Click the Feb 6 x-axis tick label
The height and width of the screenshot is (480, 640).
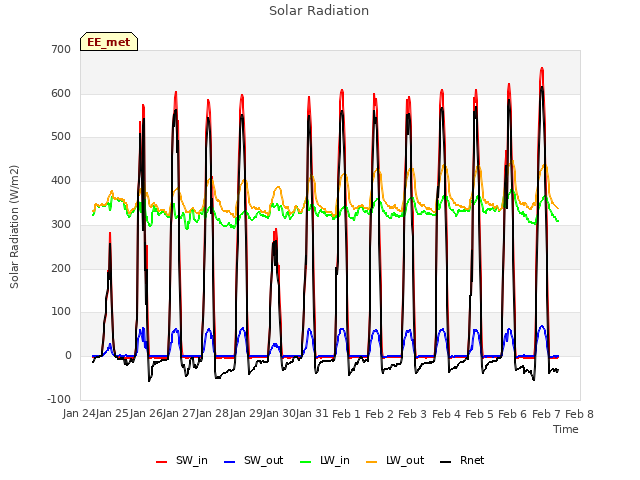click(513, 414)
